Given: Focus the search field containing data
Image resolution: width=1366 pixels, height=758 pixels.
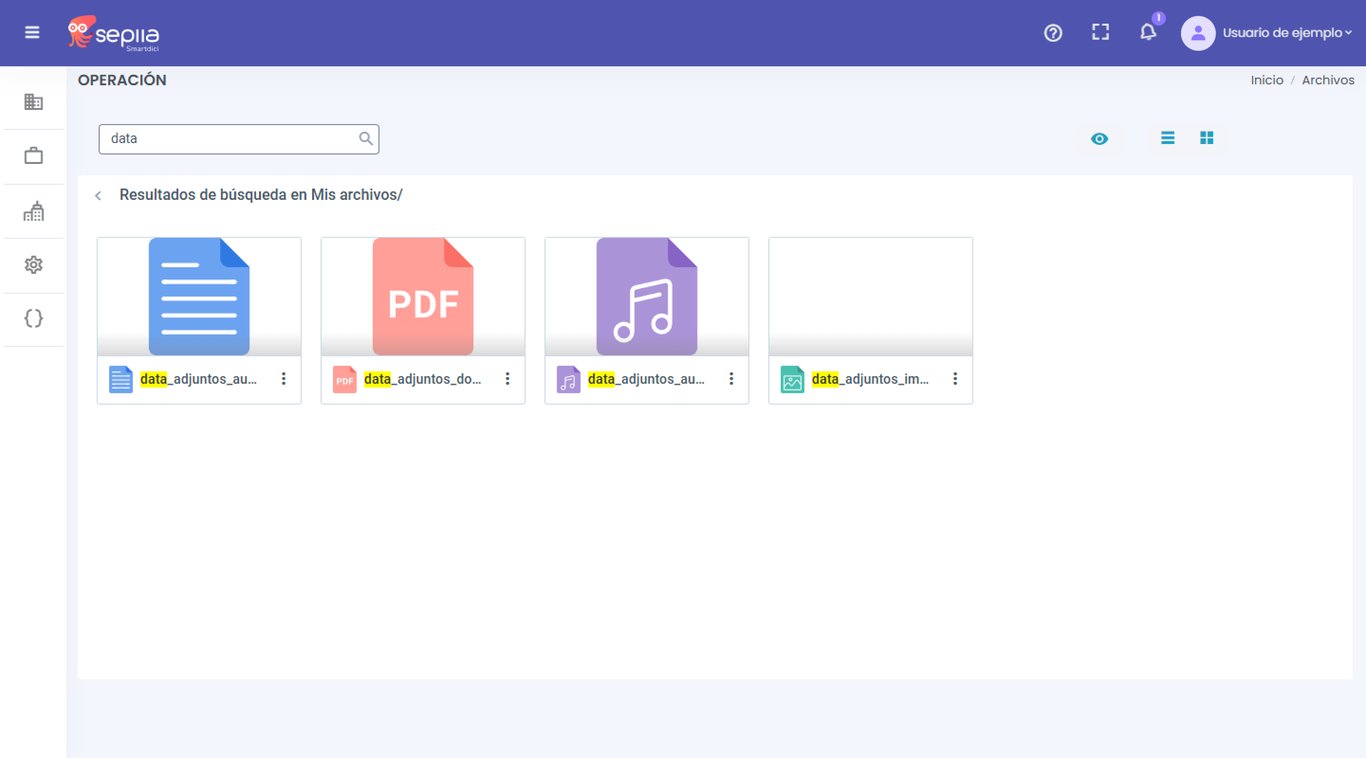Looking at the screenshot, I should [x=239, y=139].
